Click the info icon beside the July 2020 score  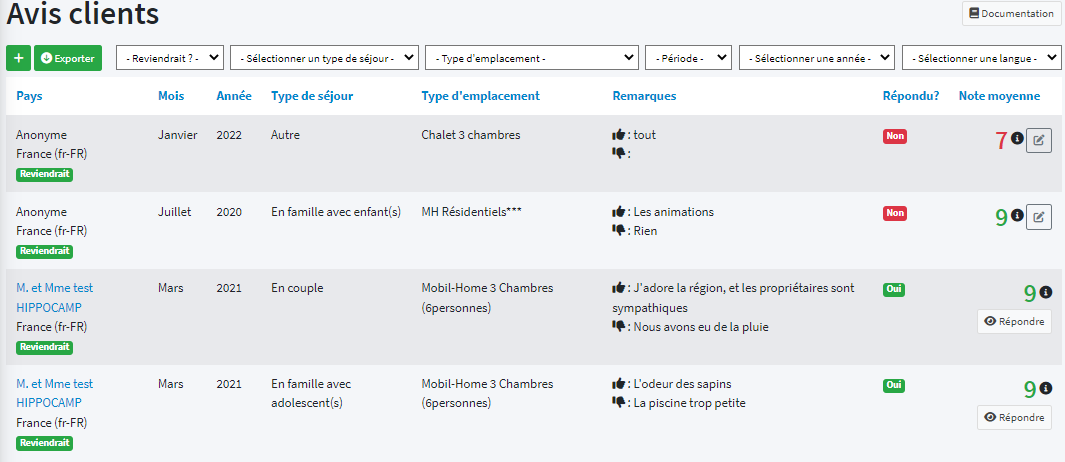click(x=1017, y=216)
